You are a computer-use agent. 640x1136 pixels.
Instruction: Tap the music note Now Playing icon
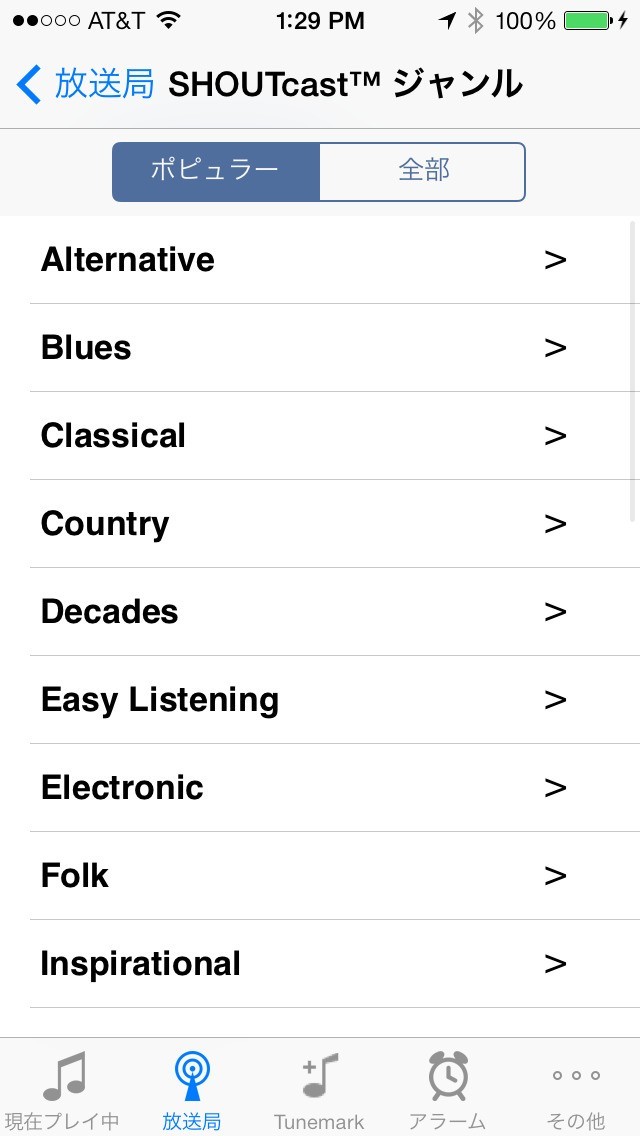(64, 1077)
